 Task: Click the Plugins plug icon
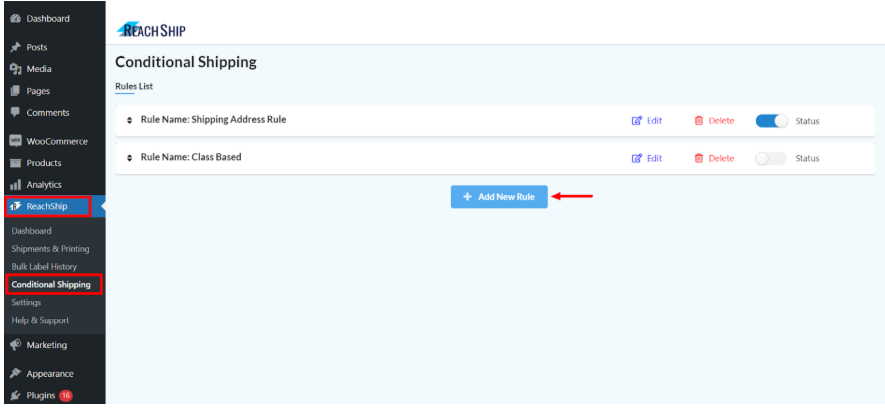[x=15, y=396]
